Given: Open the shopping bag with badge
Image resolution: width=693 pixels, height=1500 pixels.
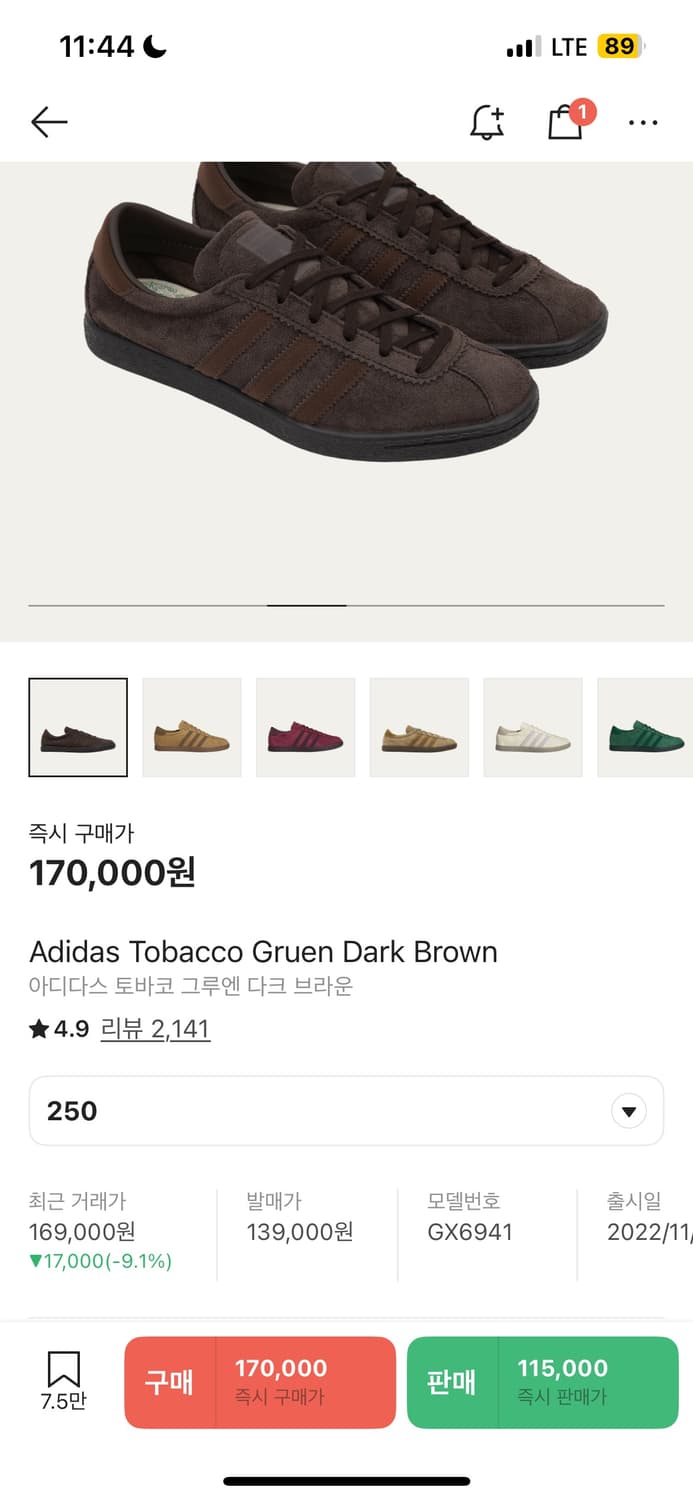Looking at the screenshot, I should pos(568,120).
